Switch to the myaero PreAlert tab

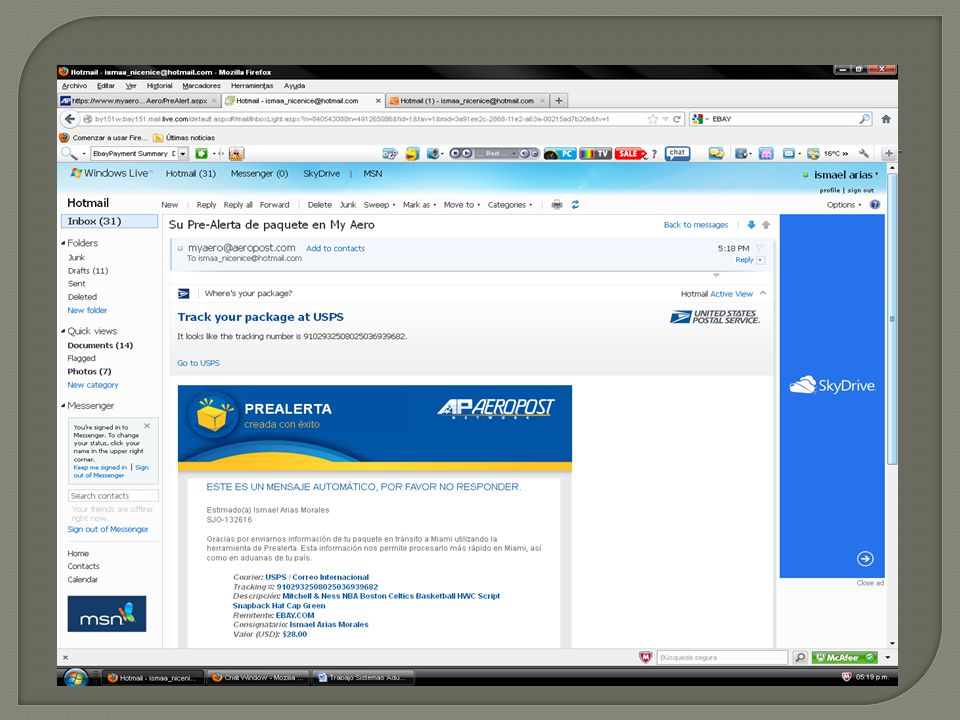pos(140,100)
